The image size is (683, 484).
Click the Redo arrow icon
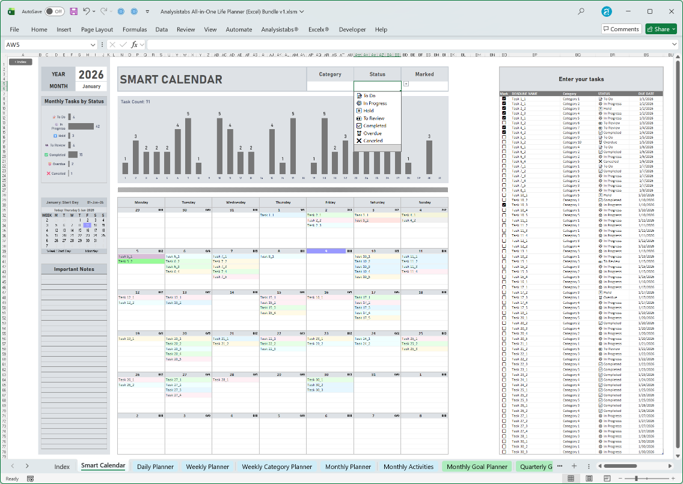pyautogui.click(x=103, y=11)
